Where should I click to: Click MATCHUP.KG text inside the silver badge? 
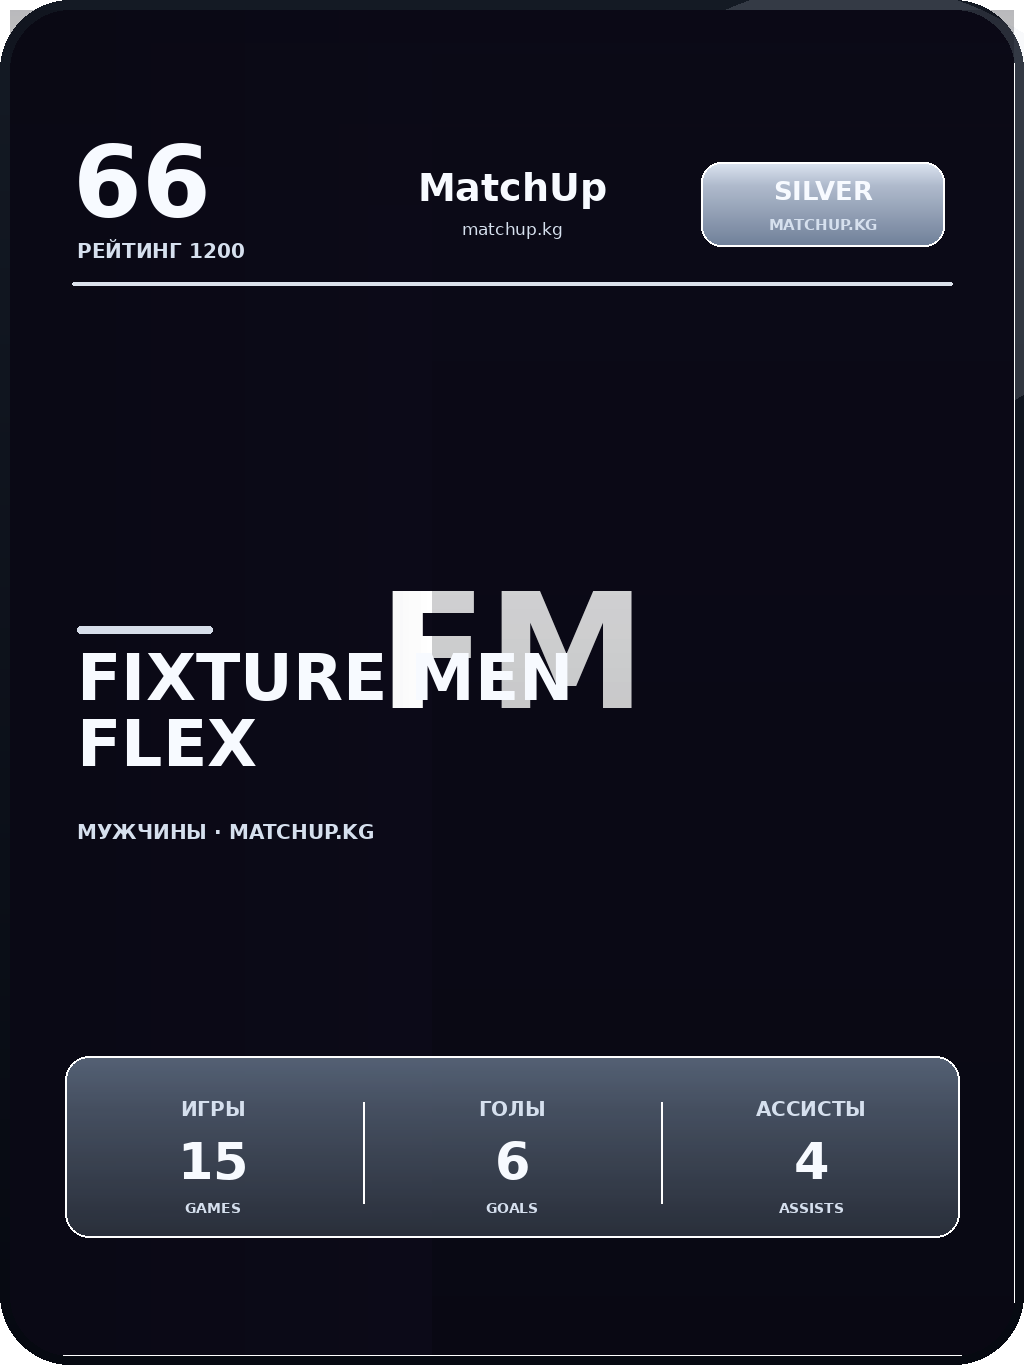(x=822, y=225)
